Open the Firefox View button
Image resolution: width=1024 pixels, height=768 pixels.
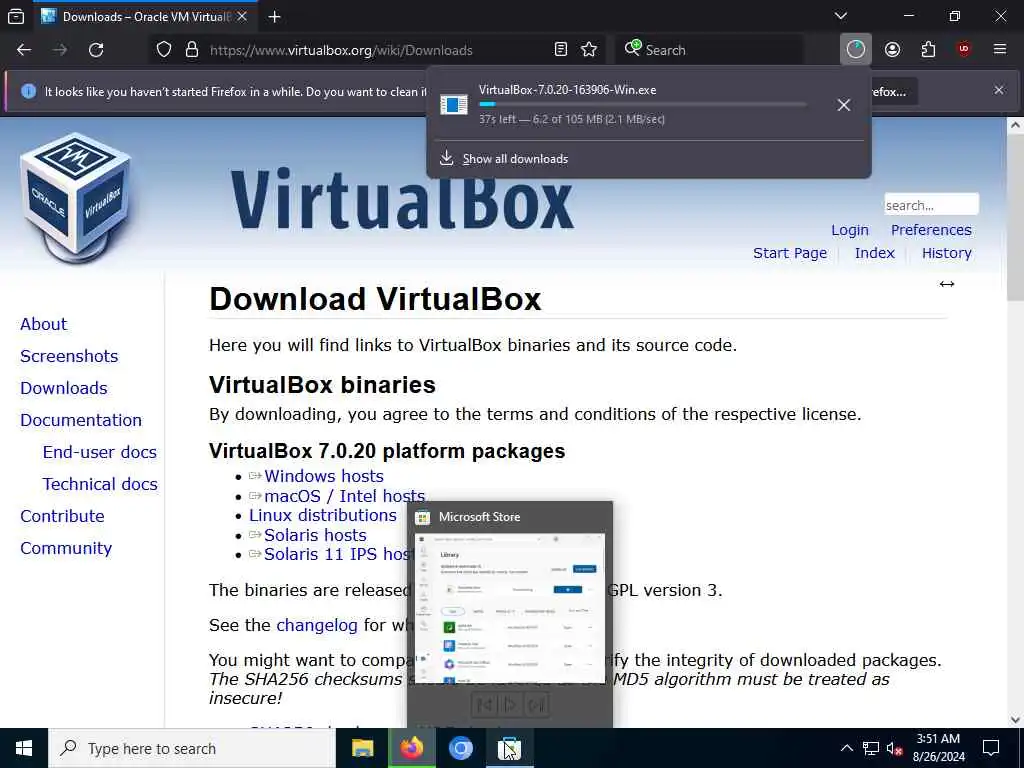pyautogui.click(x=16, y=16)
